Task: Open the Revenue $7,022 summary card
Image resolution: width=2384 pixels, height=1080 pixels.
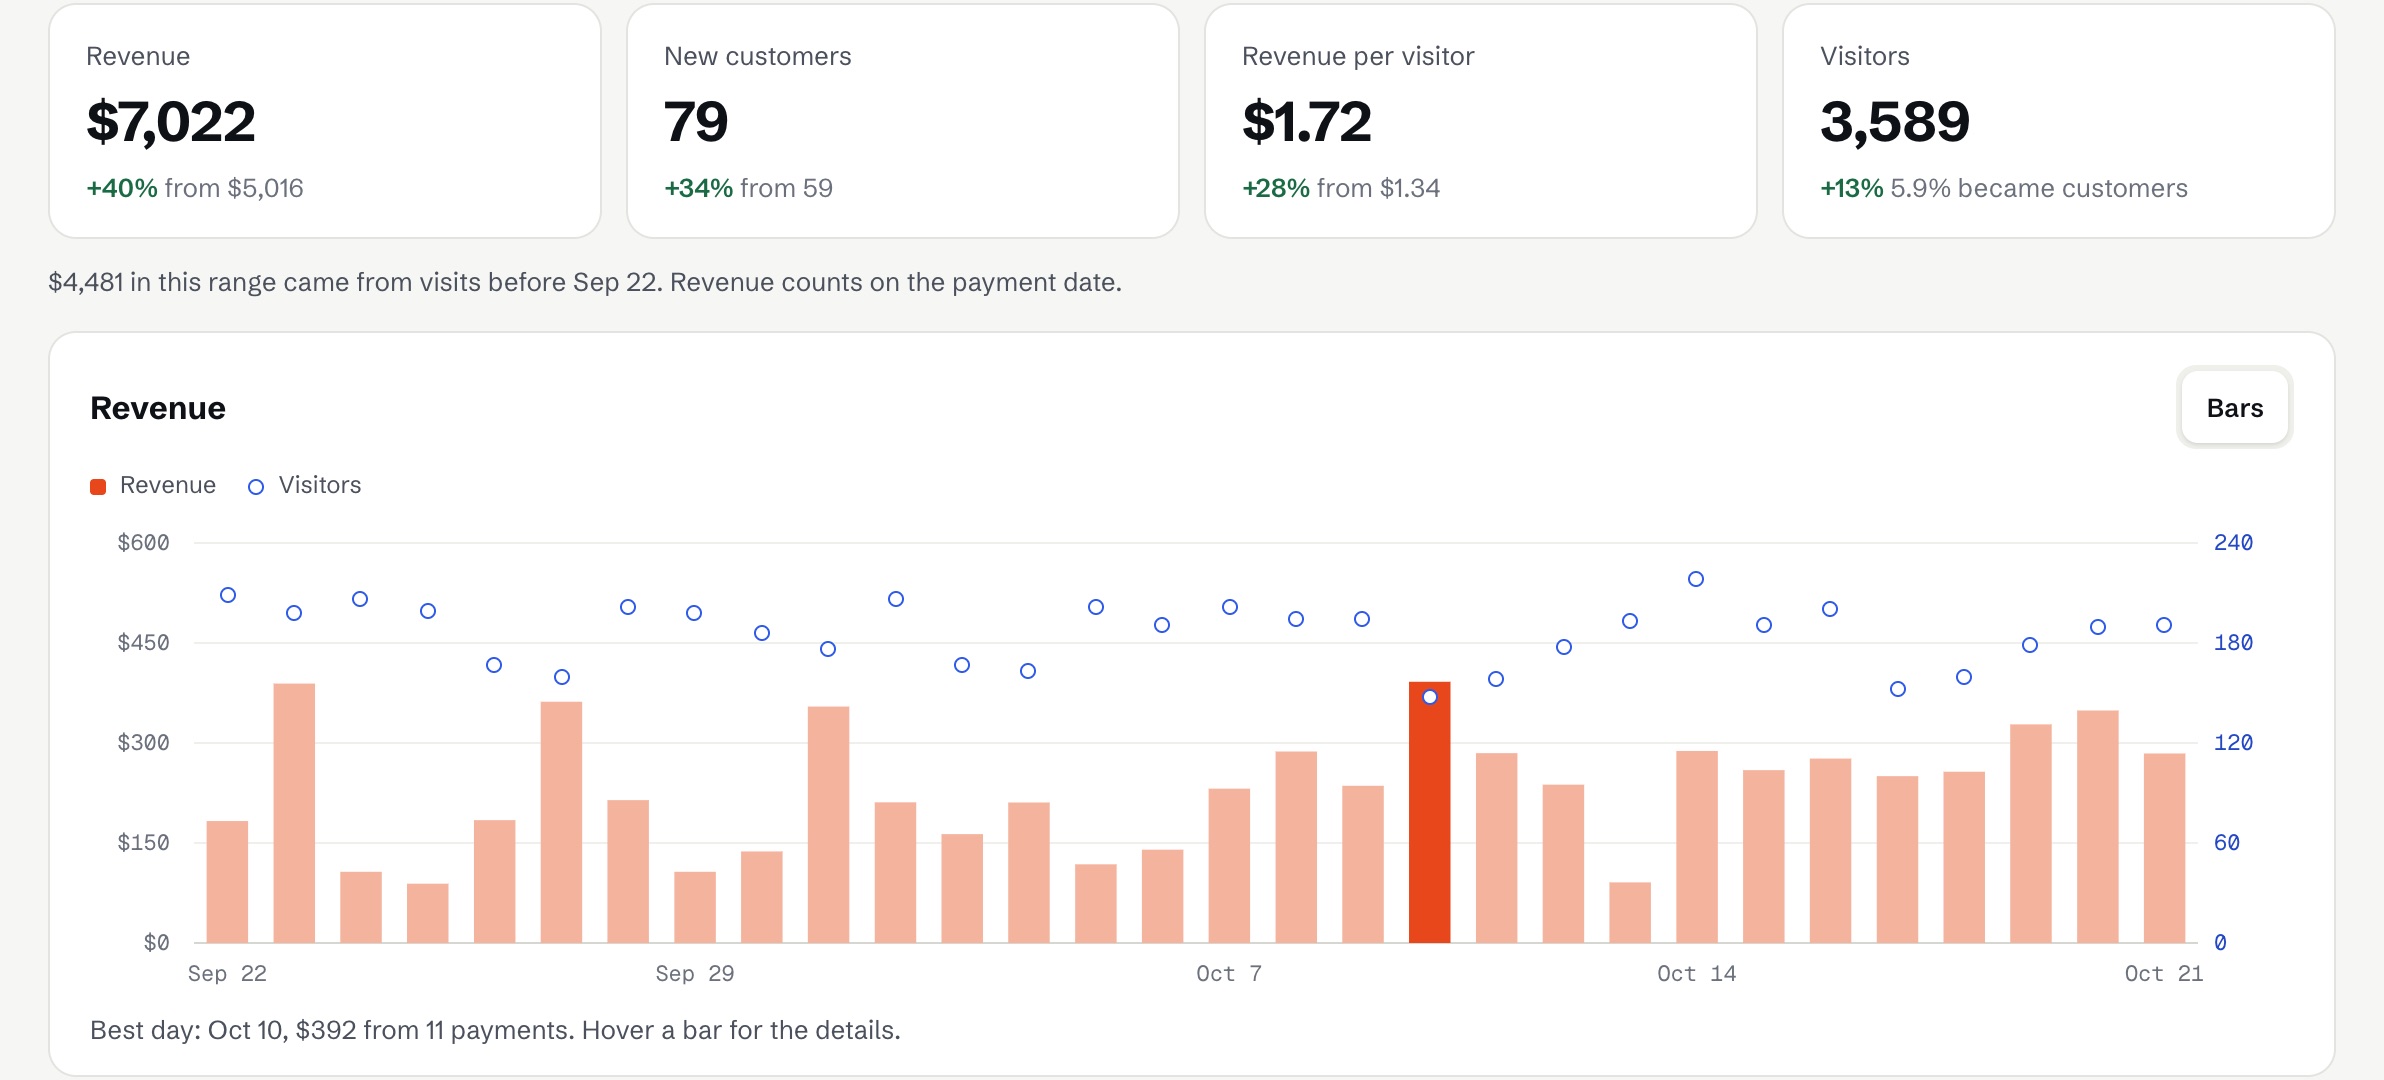Action: (x=325, y=121)
